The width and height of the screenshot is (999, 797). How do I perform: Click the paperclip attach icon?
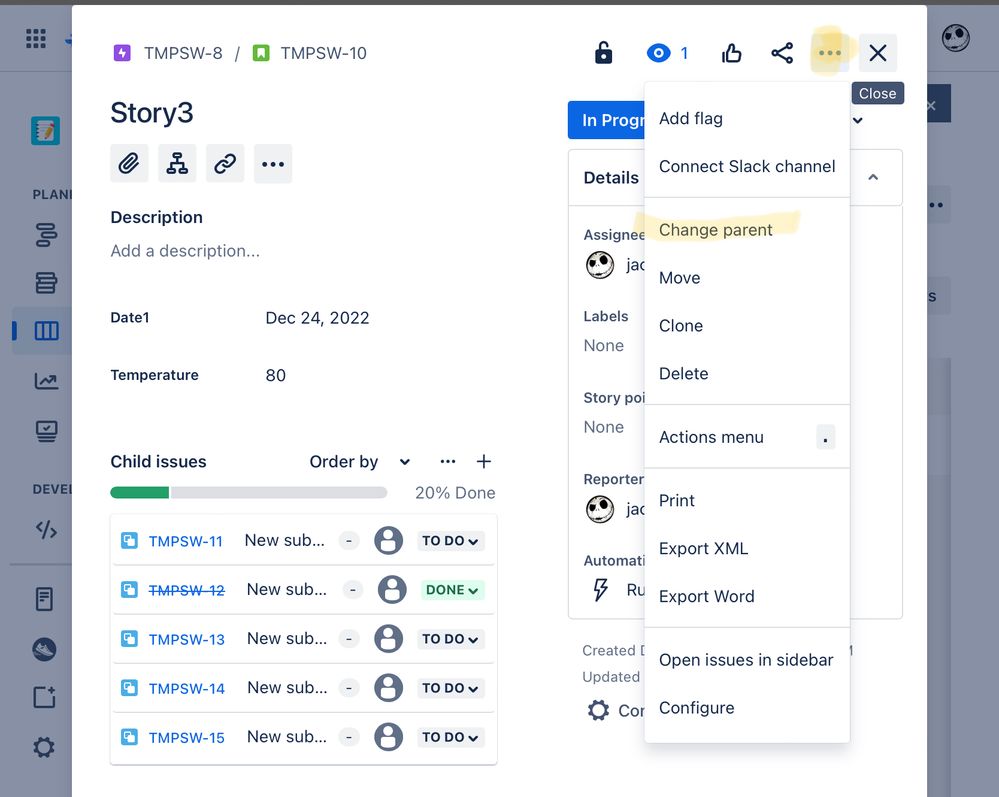(x=129, y=164)
